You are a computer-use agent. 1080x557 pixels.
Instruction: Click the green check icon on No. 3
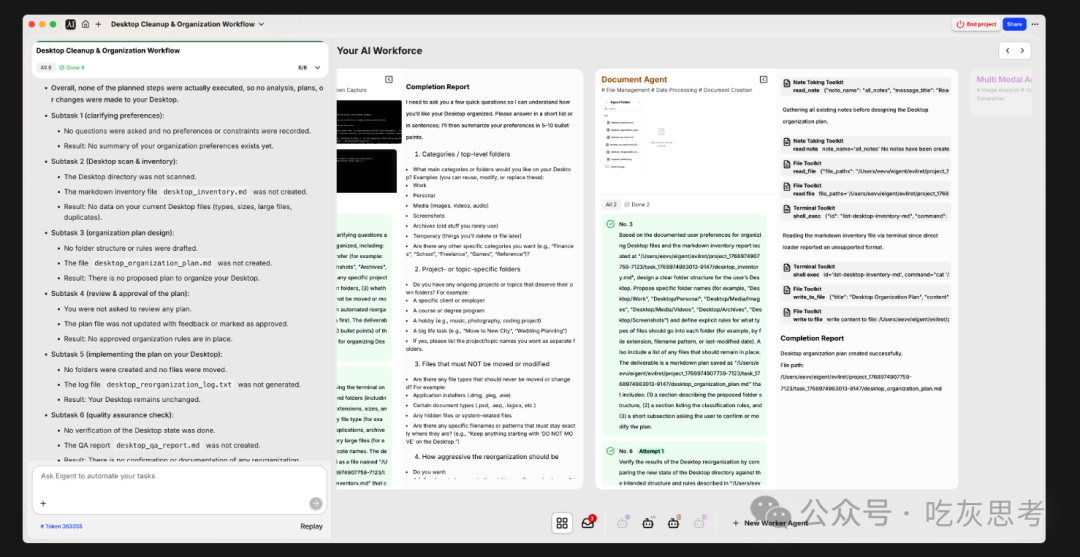tap(610, 224)
